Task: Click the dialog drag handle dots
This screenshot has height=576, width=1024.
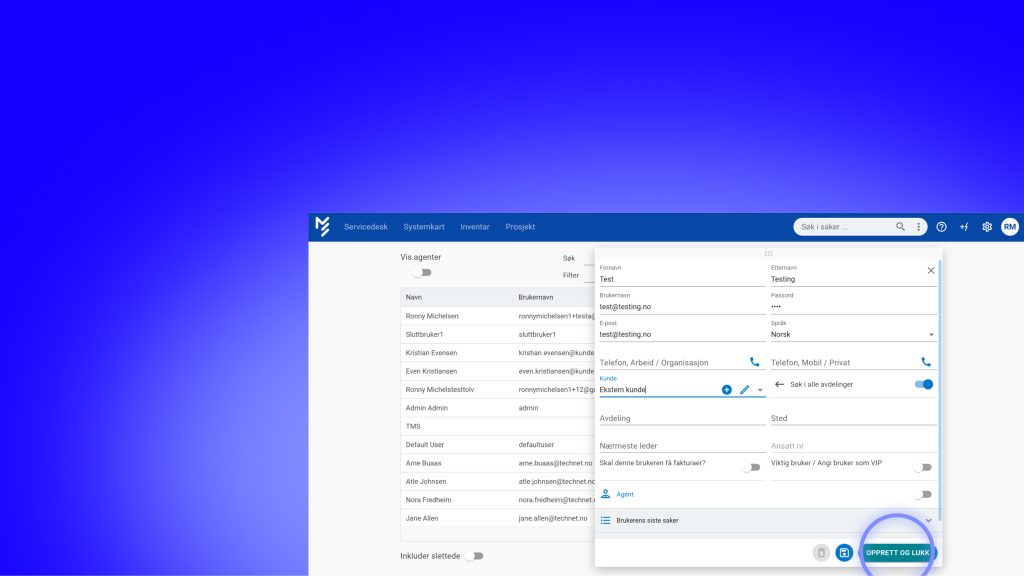Action: 768,253
